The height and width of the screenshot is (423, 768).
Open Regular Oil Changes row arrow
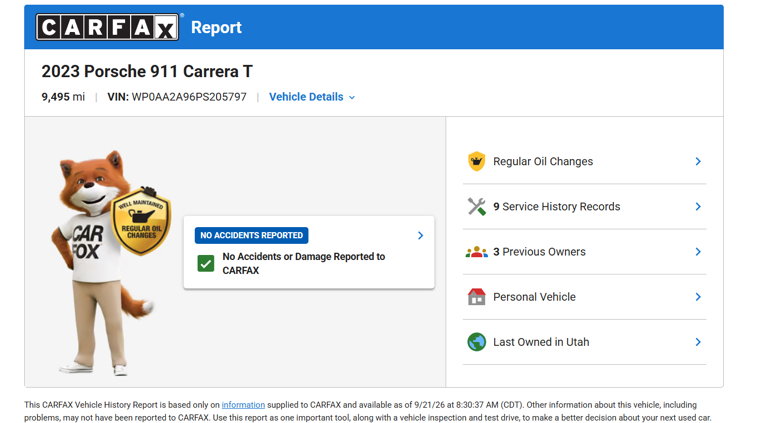tap(698, 161)
